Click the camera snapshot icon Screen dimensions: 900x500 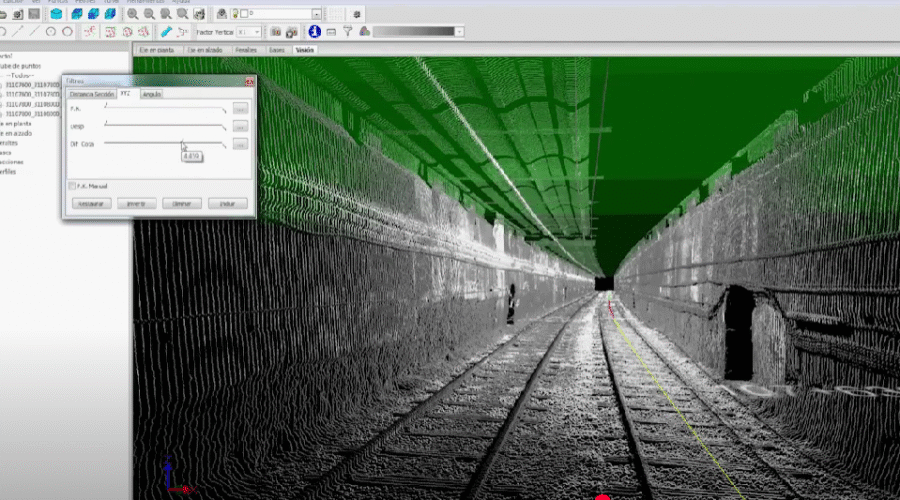275,32
